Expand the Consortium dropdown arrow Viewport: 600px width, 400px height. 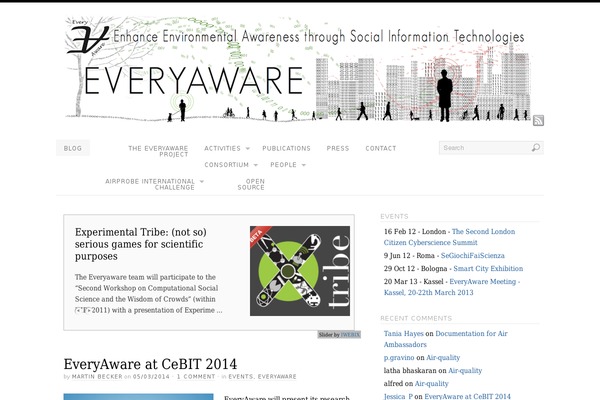[256, 165]
